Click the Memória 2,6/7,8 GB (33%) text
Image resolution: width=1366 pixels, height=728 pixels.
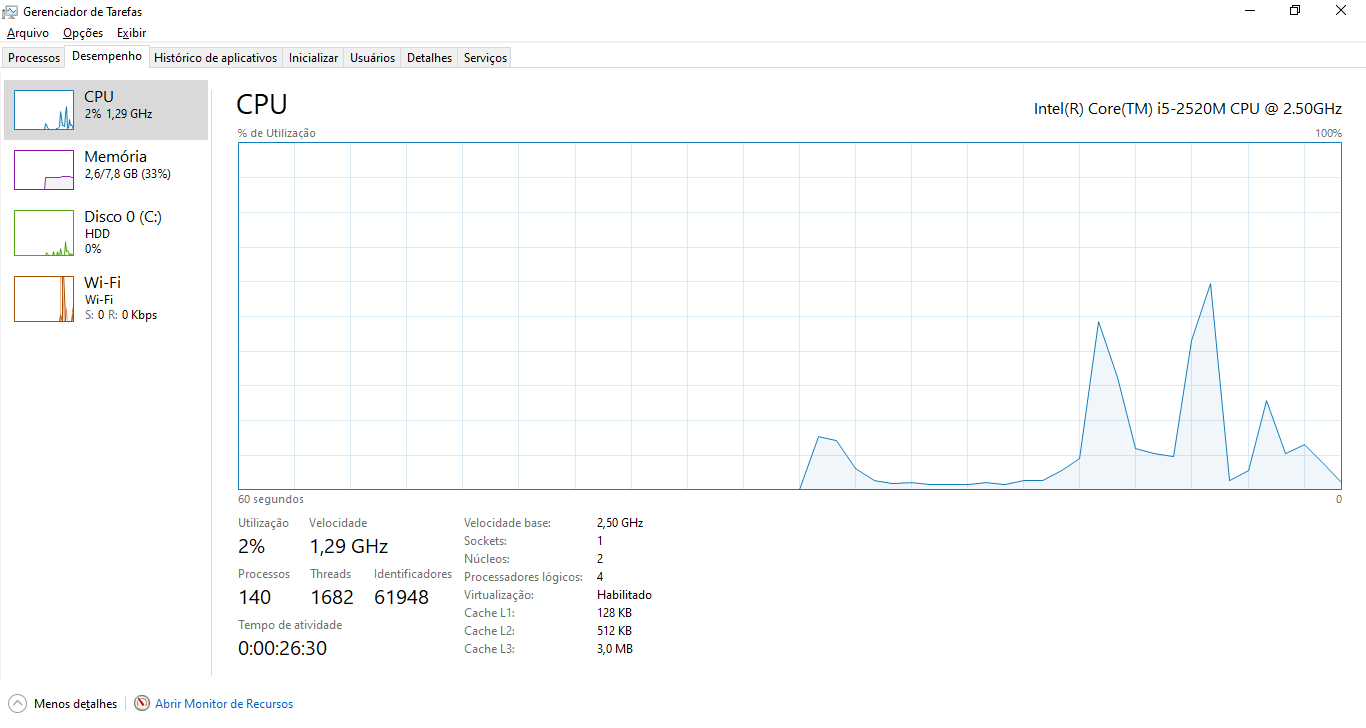tap(127, 174)
